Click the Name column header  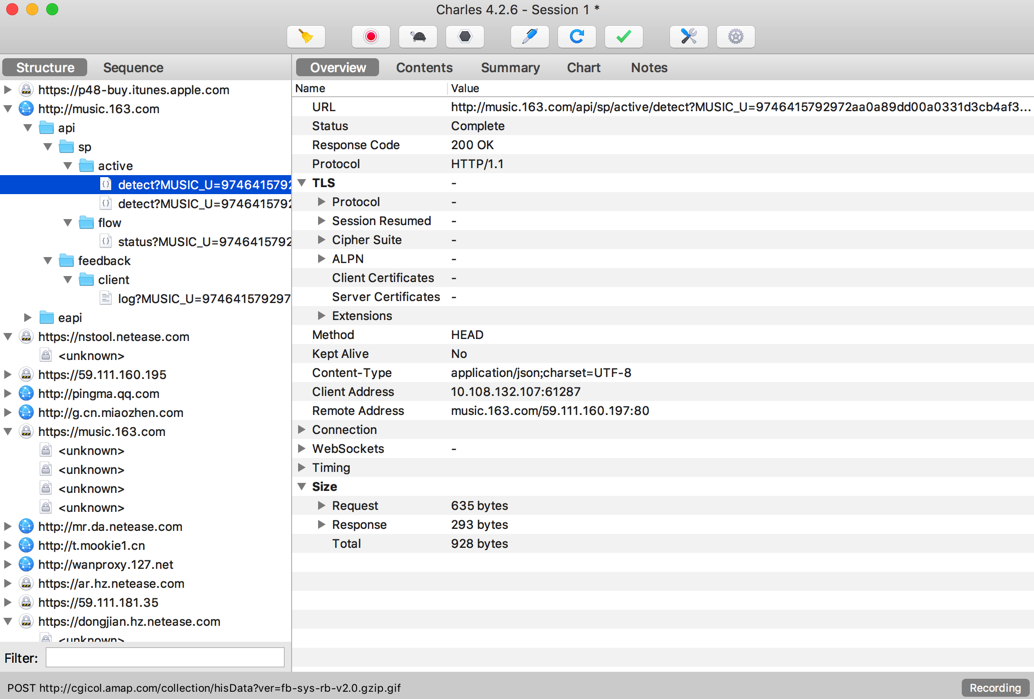[369, 88]
